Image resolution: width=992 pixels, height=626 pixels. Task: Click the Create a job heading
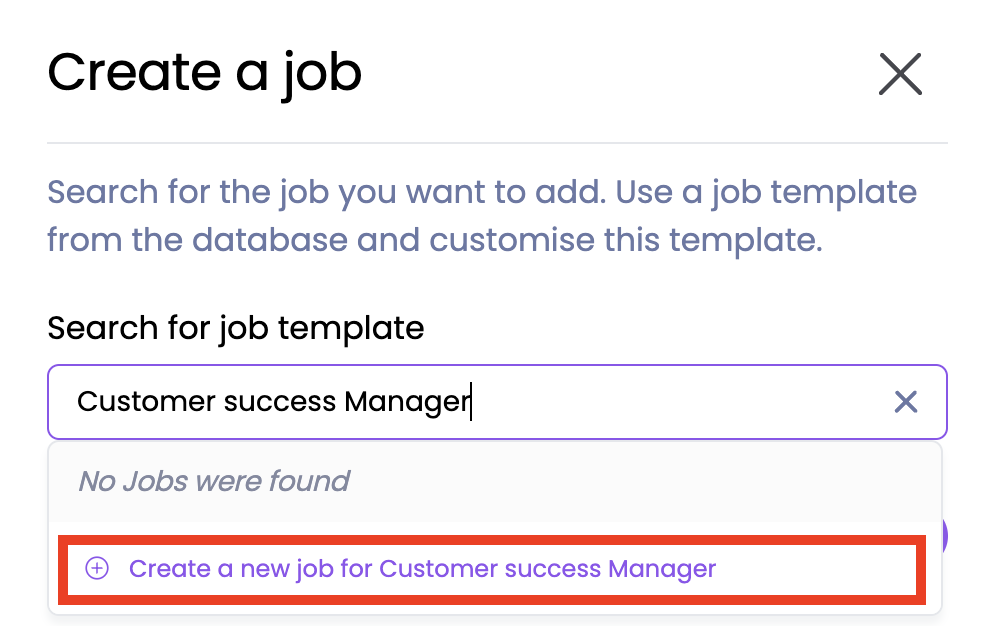click(204, 73)
